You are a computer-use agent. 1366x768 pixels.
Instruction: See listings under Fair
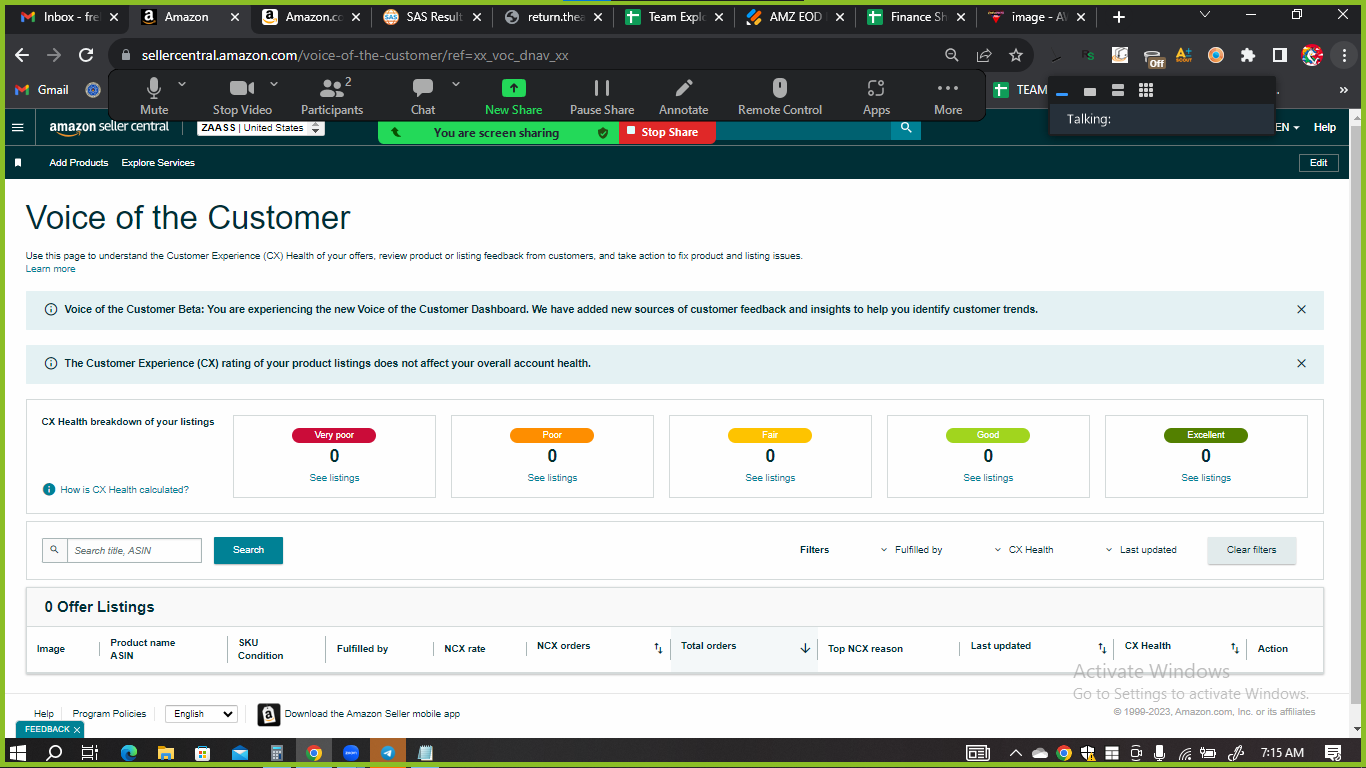pos(770,478)
